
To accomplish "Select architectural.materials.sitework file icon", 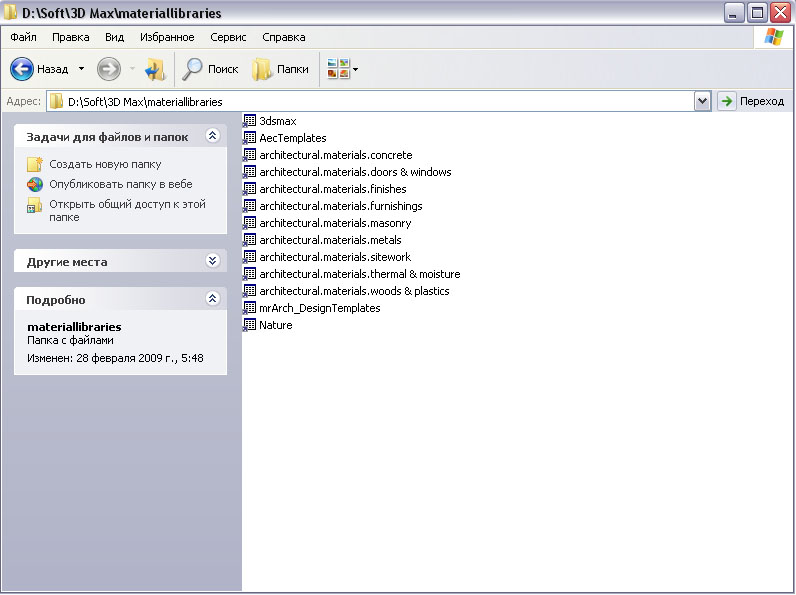I will (x=249, y=257).
